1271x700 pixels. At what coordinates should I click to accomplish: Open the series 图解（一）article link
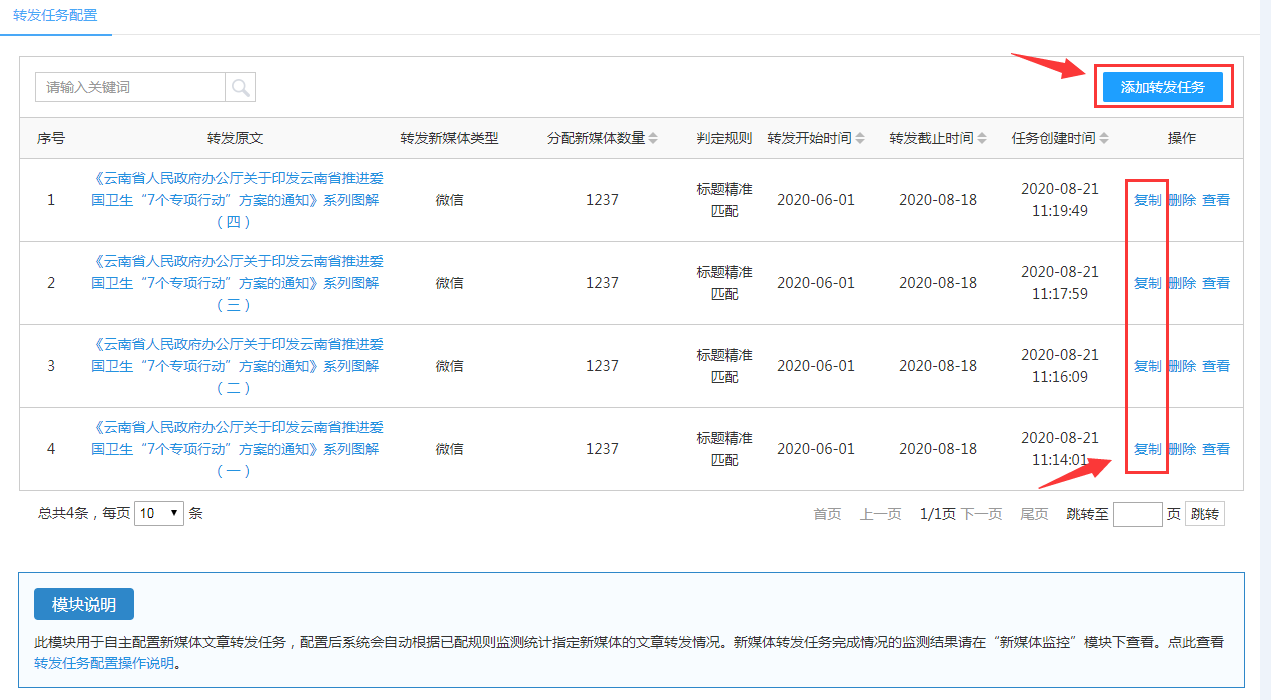click(x=235, y=449)
